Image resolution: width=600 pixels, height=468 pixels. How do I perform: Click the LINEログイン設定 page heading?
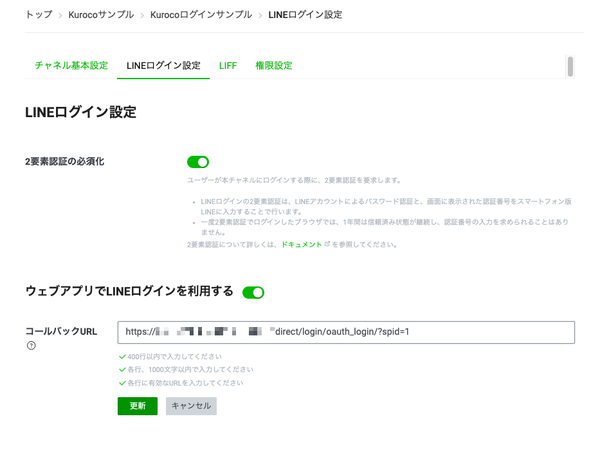(81, 112)
